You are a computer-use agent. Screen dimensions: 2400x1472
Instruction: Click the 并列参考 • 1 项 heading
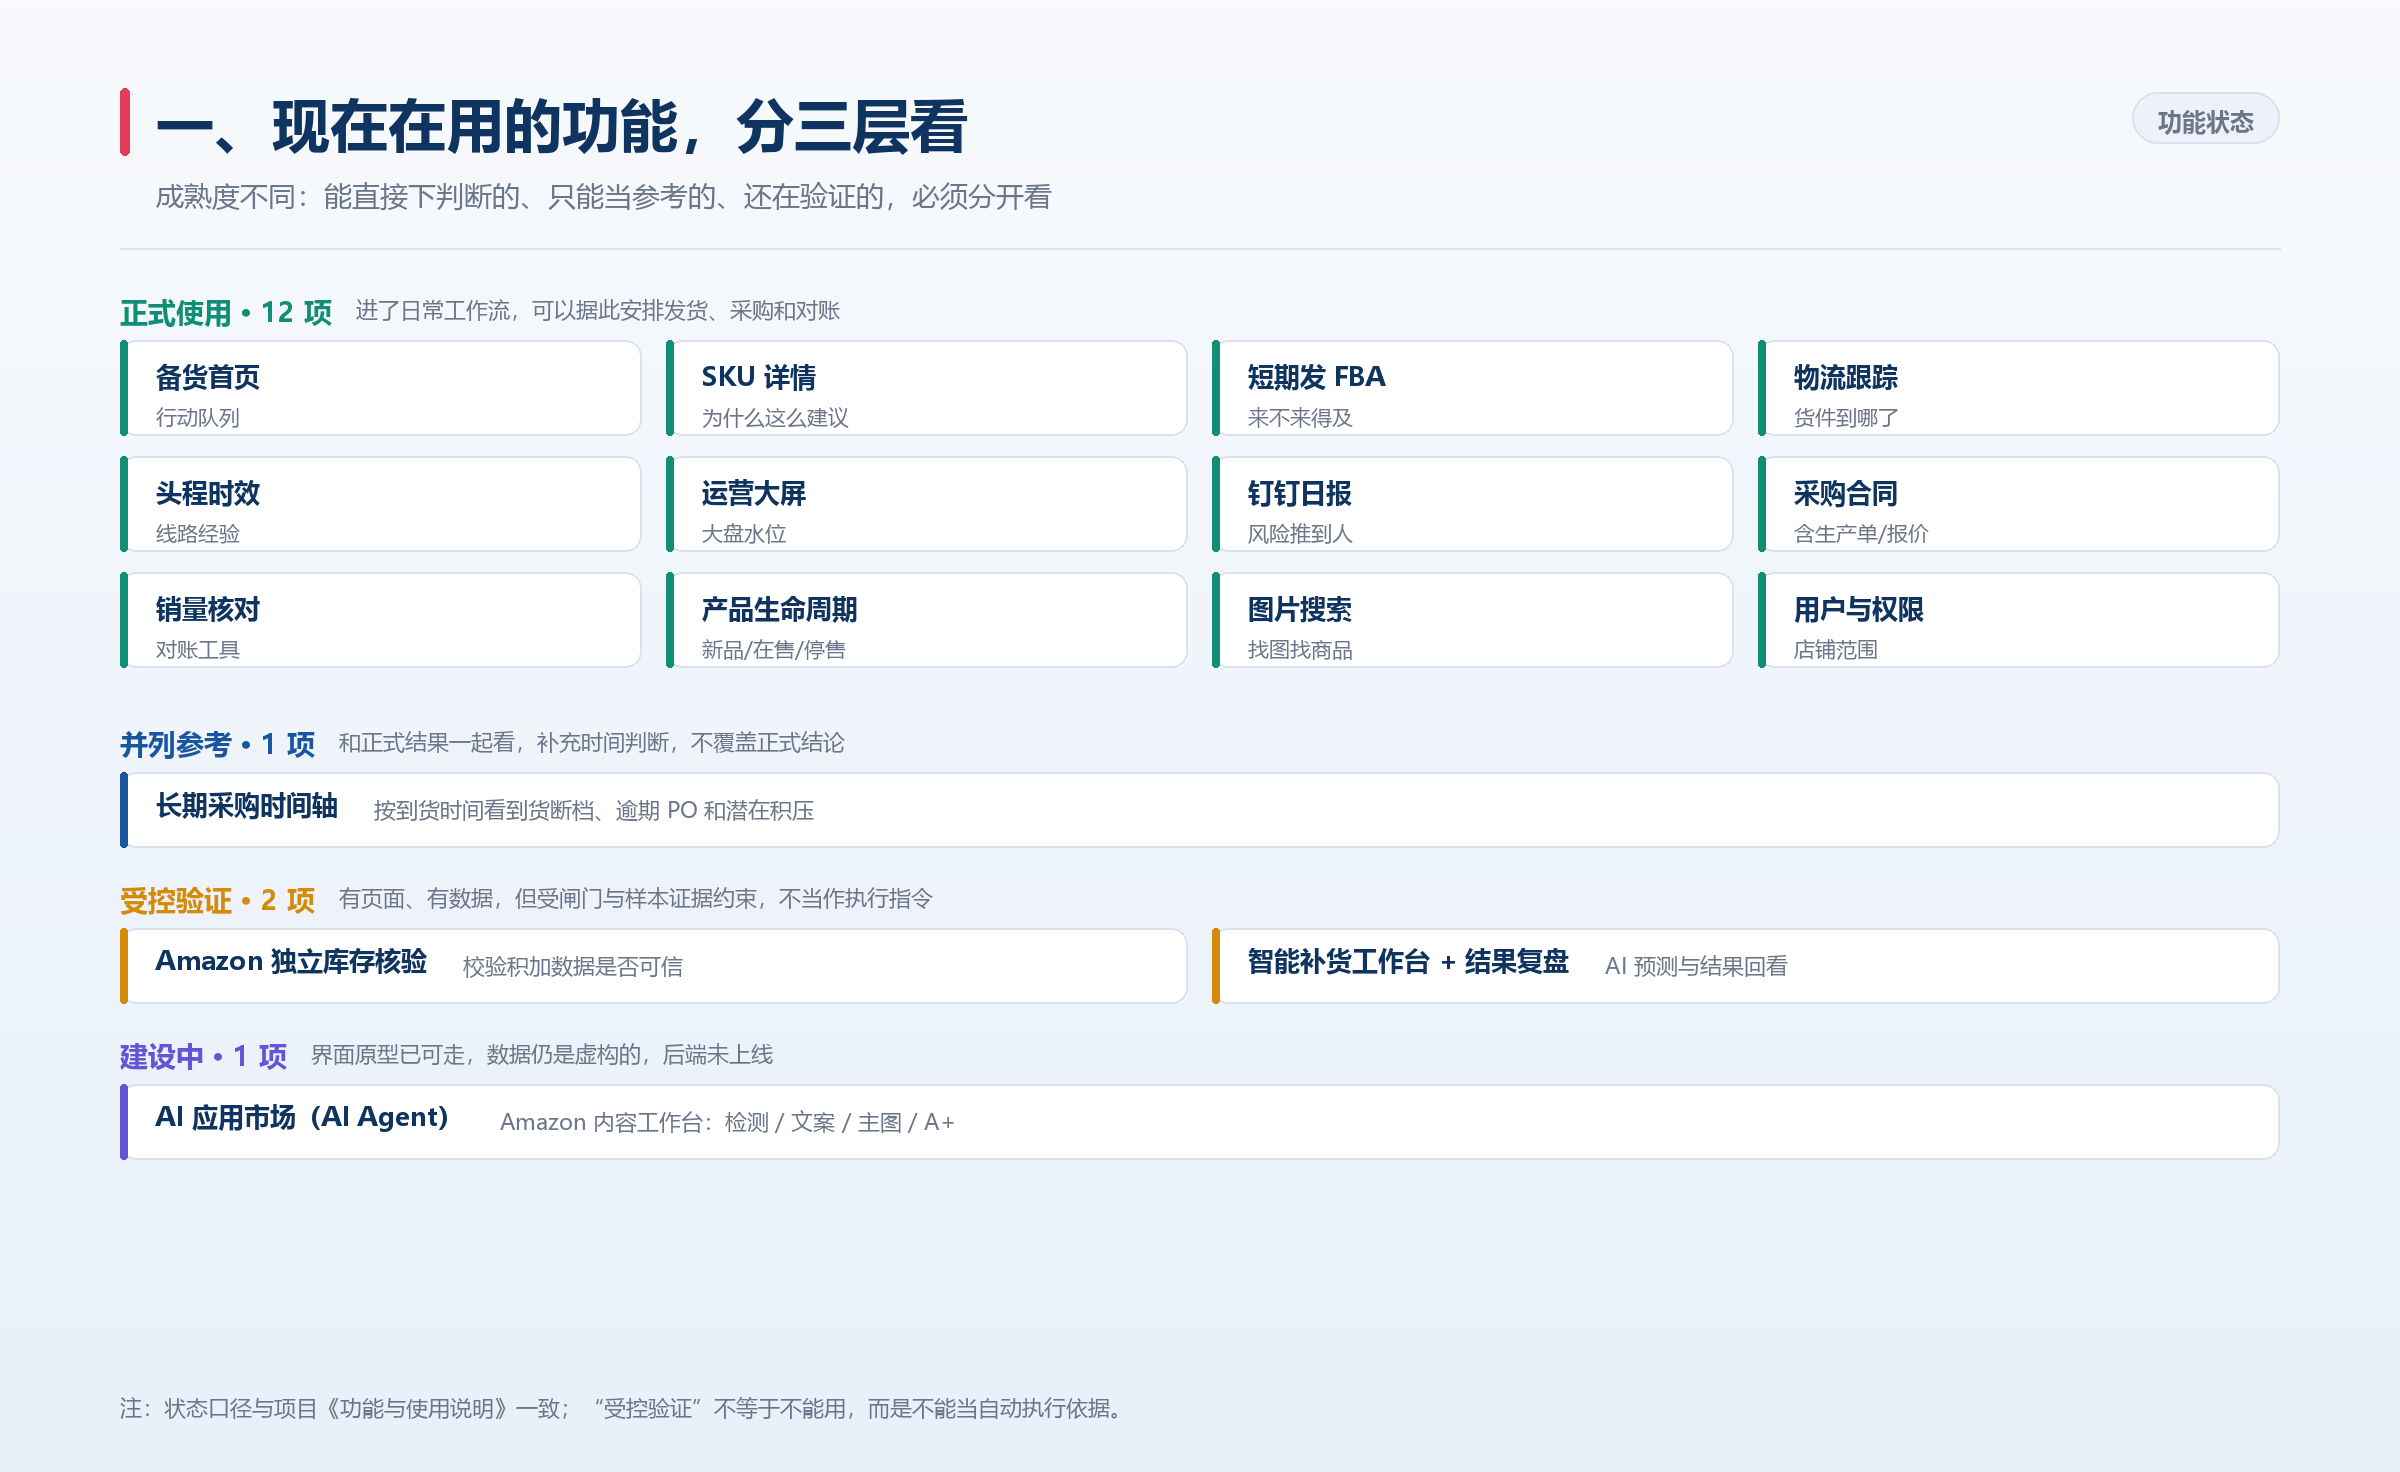pos(217,744)
